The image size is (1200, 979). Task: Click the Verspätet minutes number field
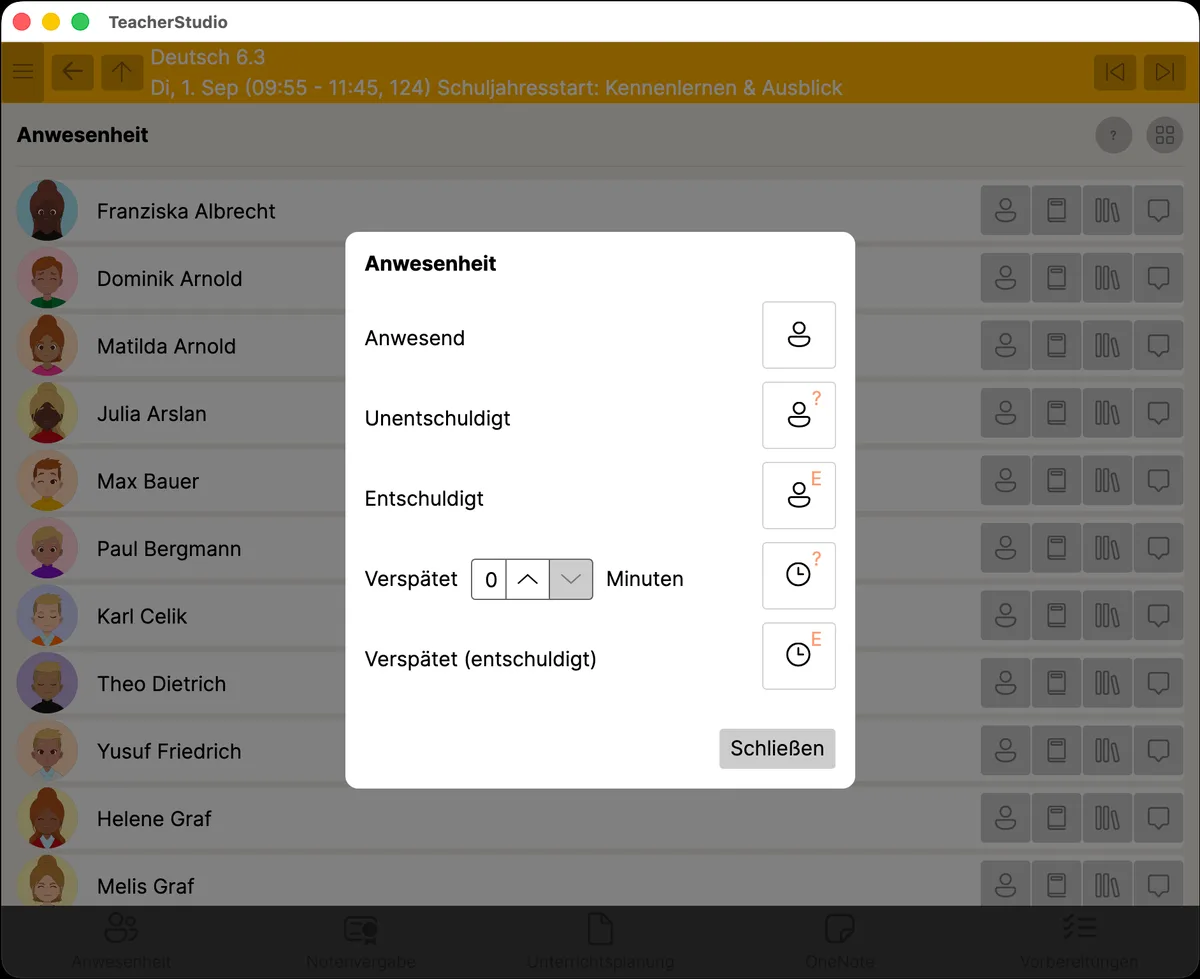(489, 579)
